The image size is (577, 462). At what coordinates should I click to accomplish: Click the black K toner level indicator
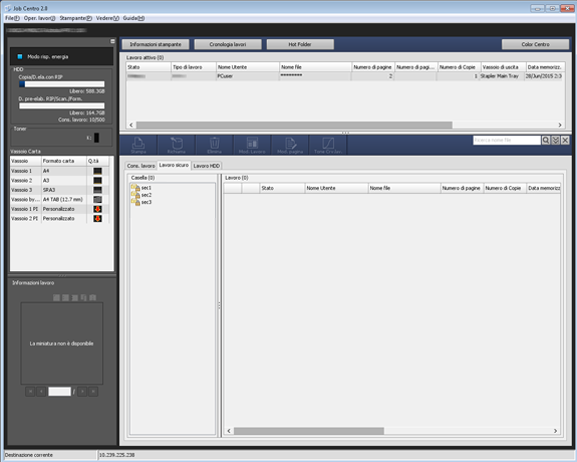click(x=96, y=138)
